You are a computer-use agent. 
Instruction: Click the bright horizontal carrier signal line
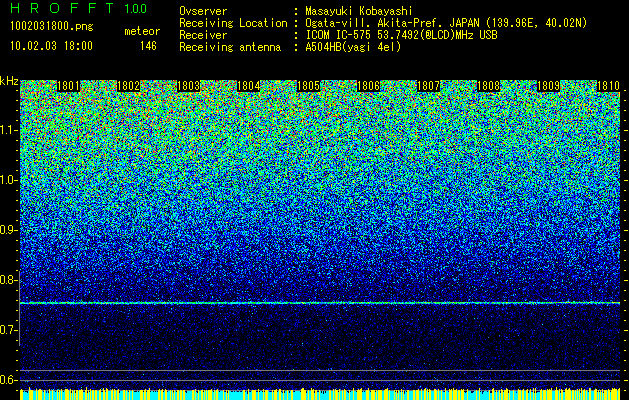(320, 303)
